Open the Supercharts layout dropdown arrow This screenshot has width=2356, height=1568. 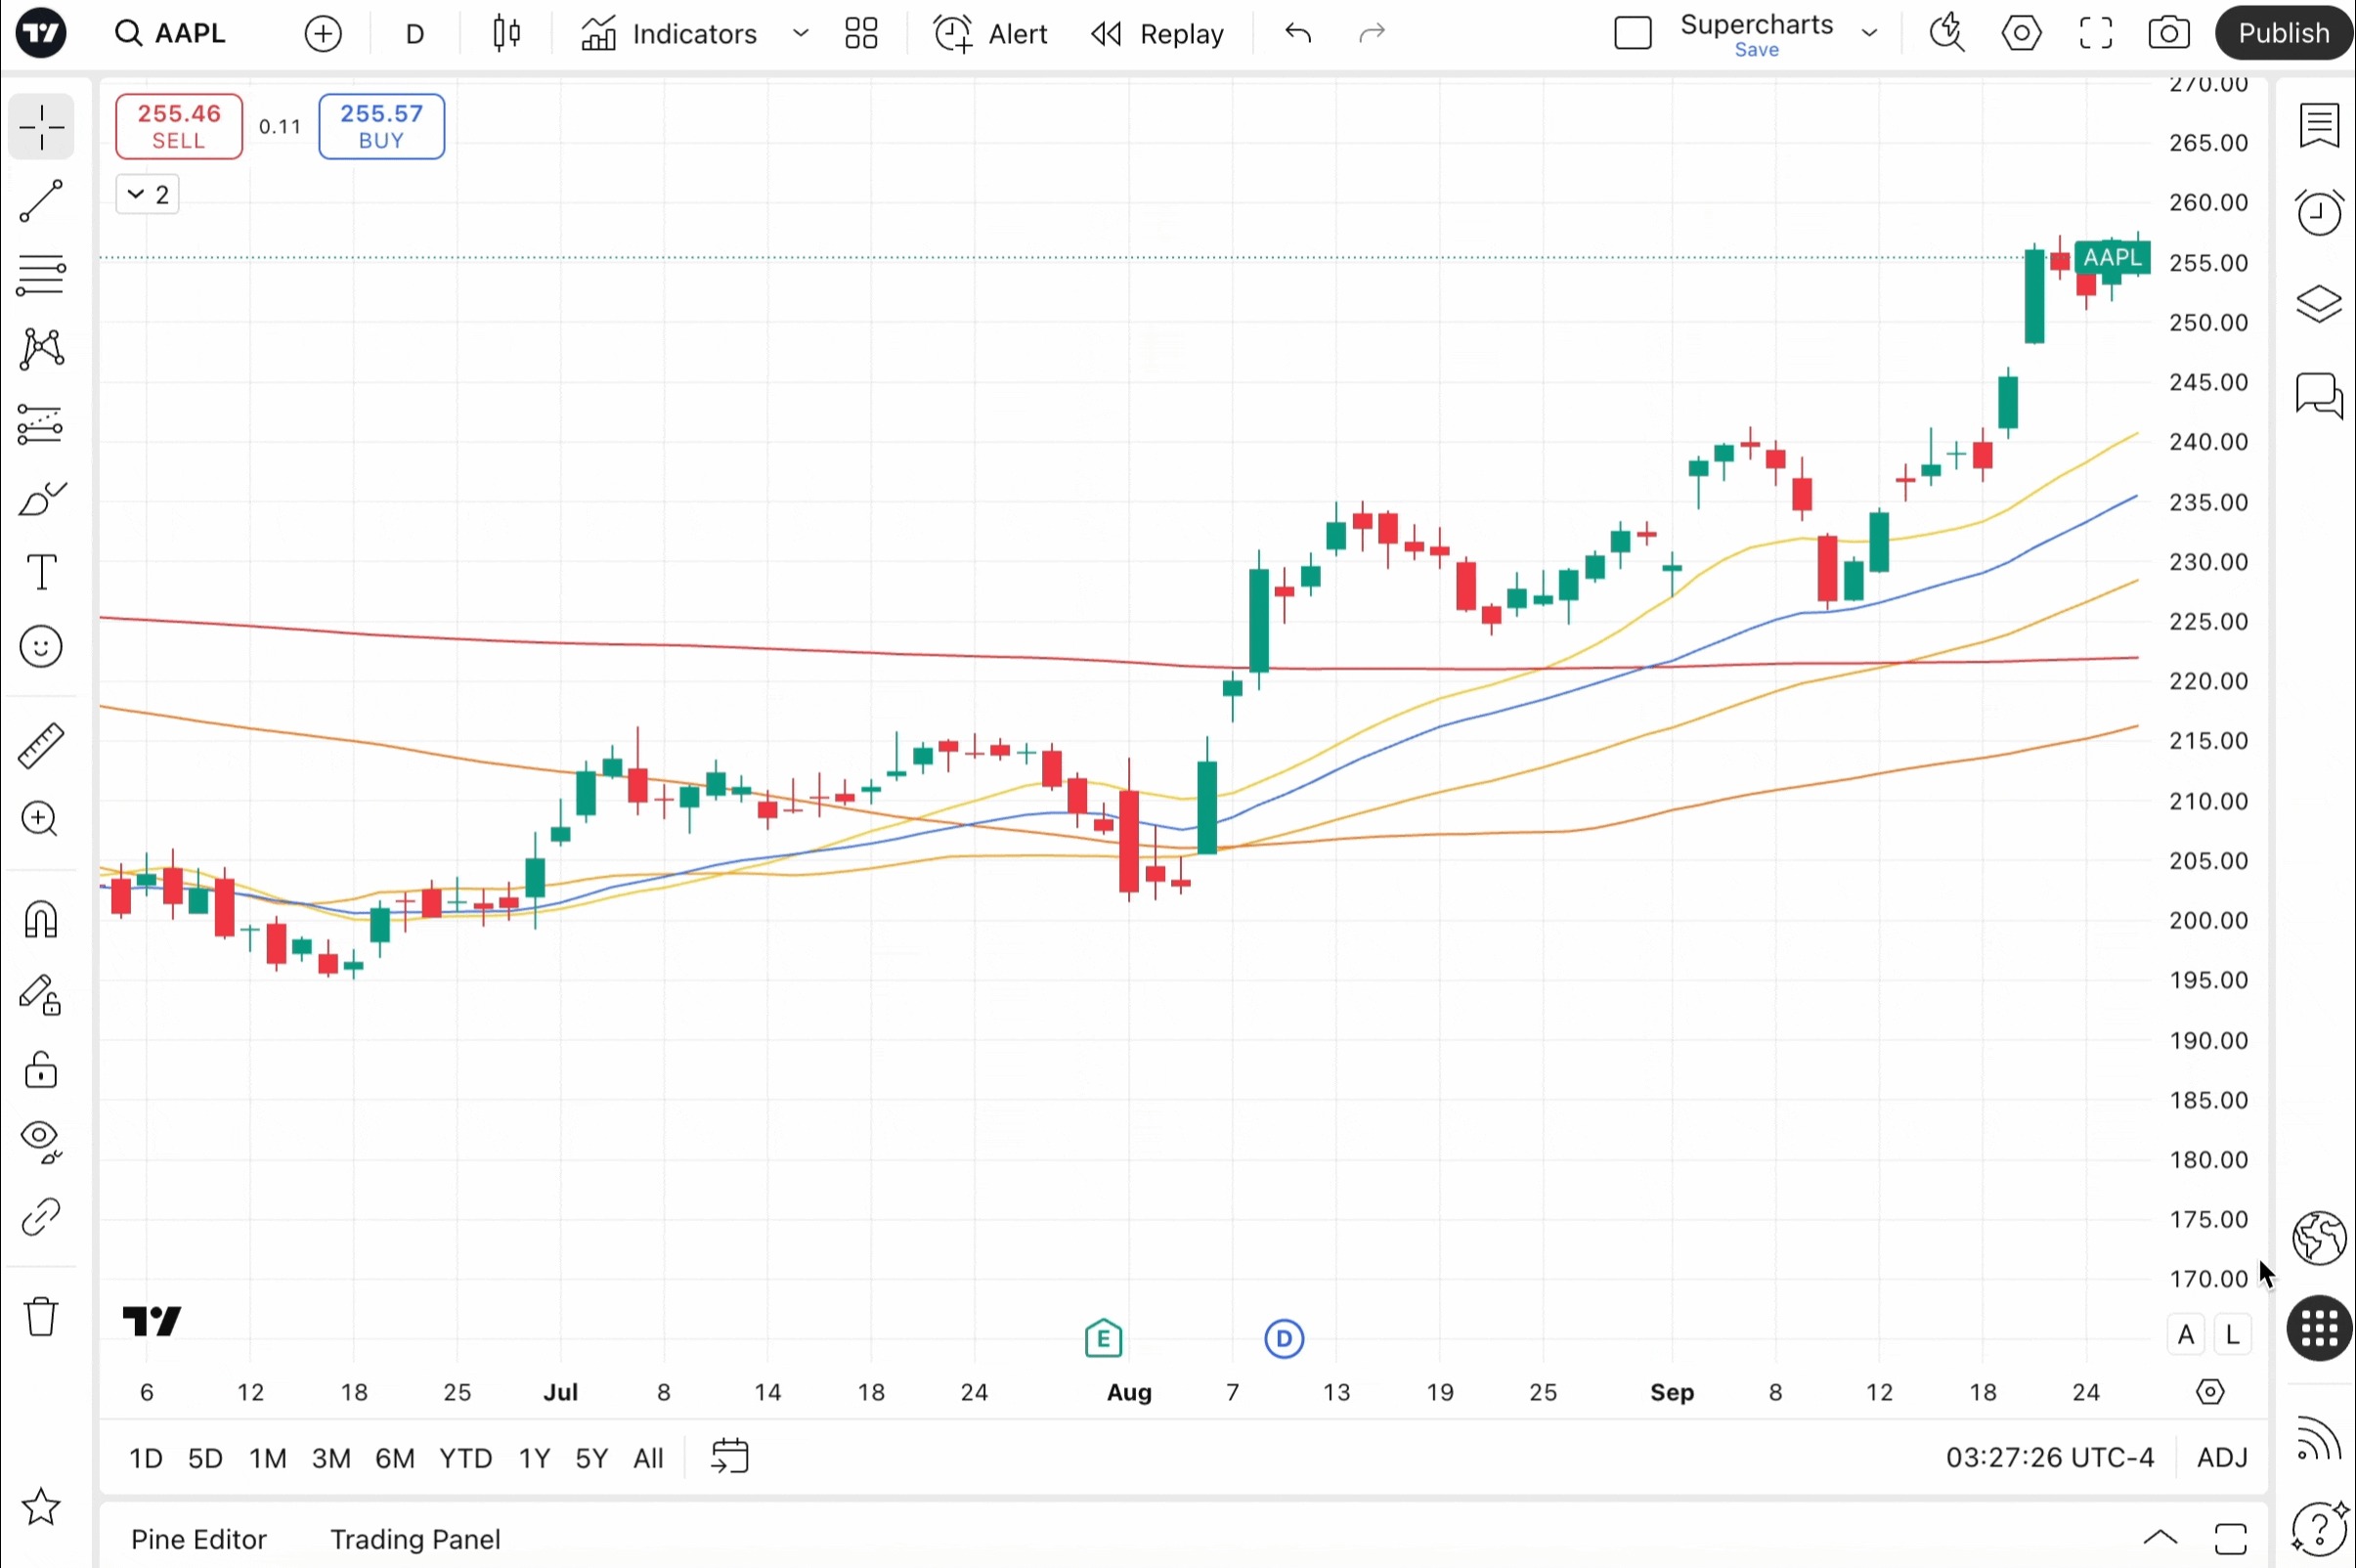[1869, 33]
